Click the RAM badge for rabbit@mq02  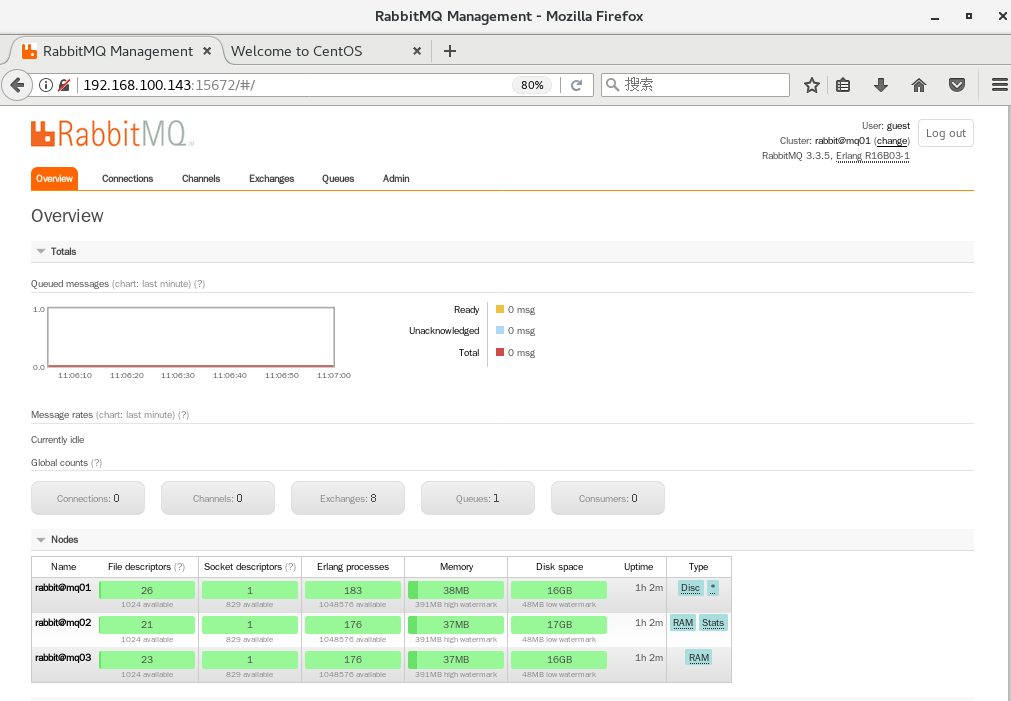click(683, 622)
